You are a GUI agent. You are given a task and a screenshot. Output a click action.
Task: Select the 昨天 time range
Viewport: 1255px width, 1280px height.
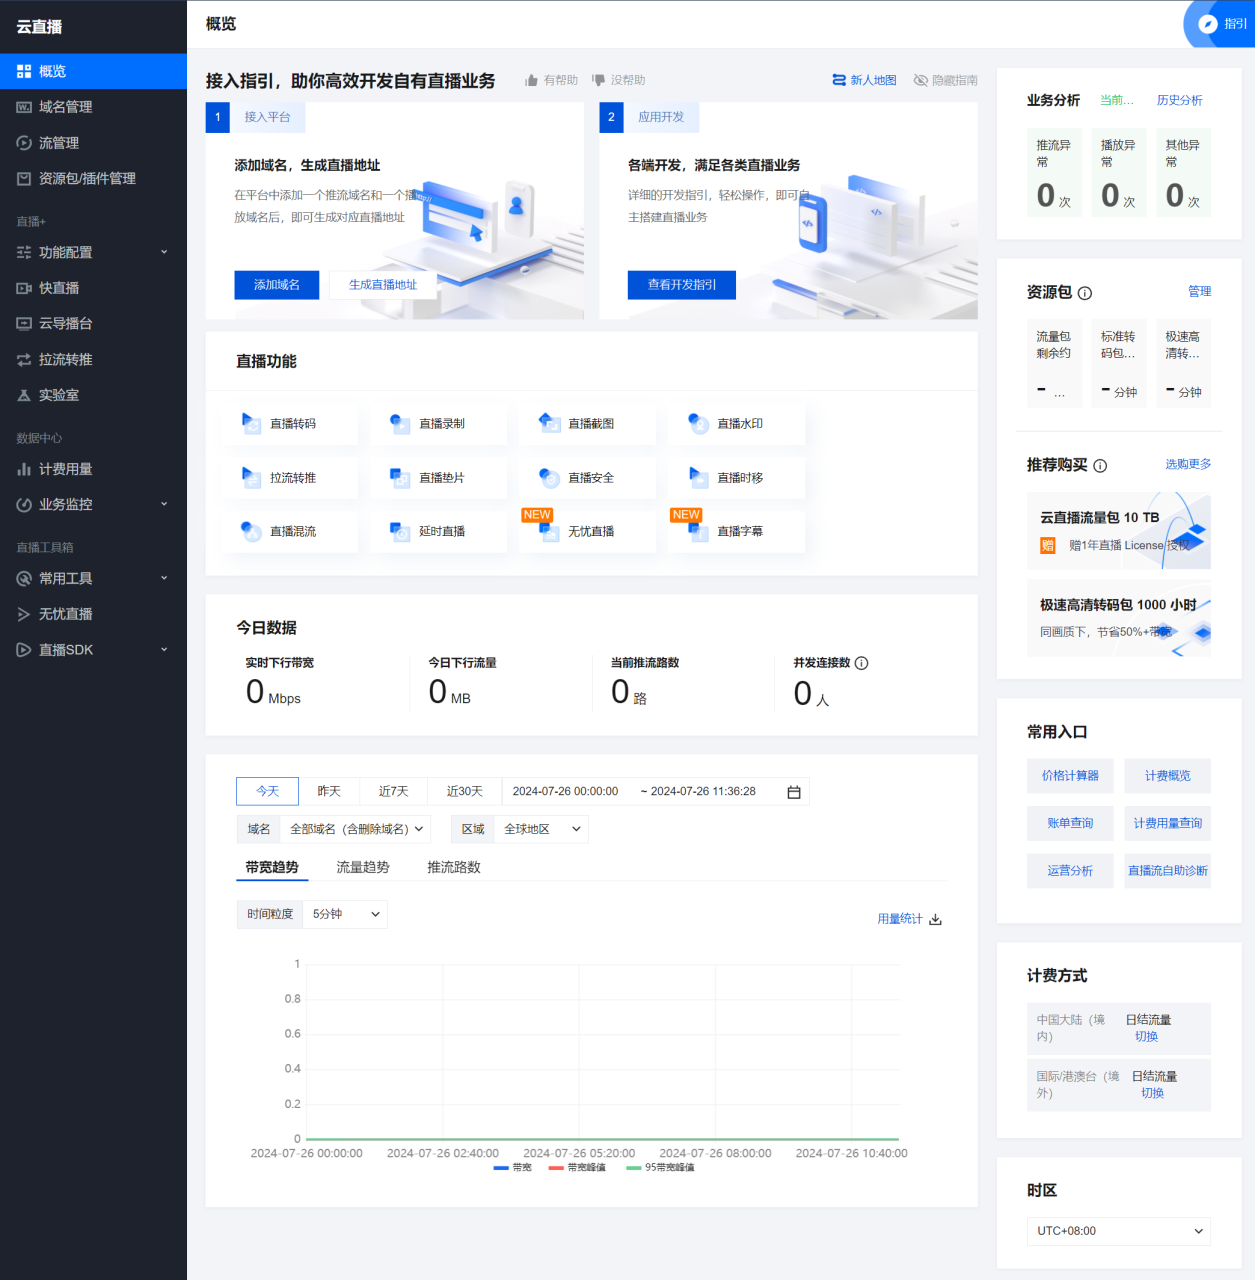click(329, 791)
